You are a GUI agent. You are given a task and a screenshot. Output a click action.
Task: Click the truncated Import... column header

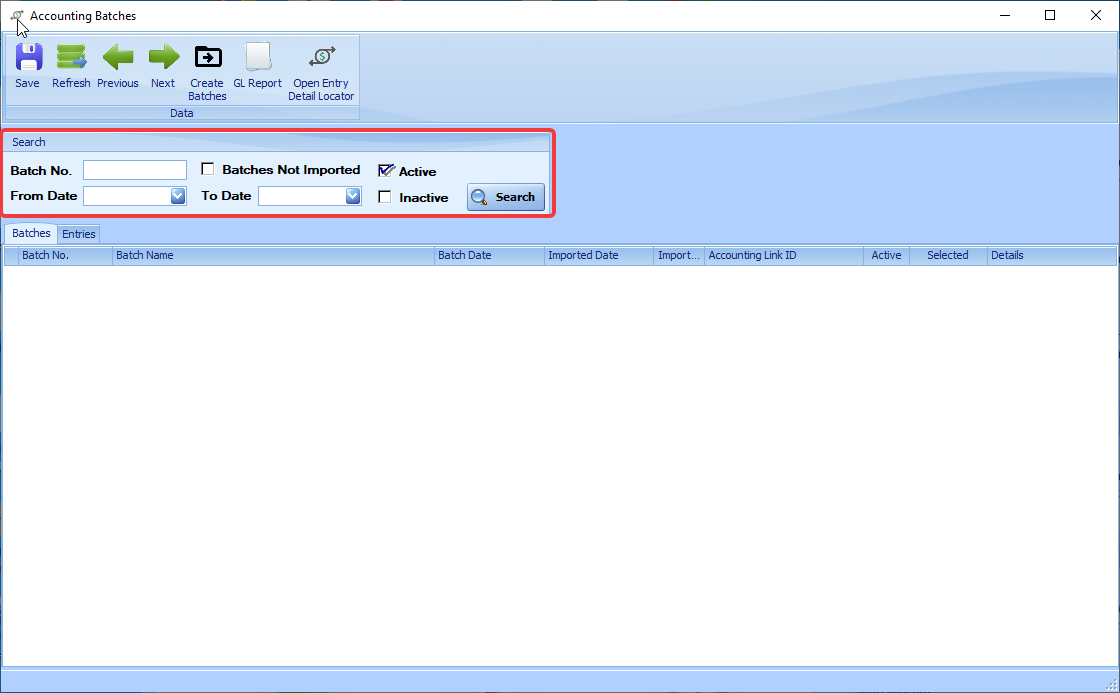tap(679, 256)
